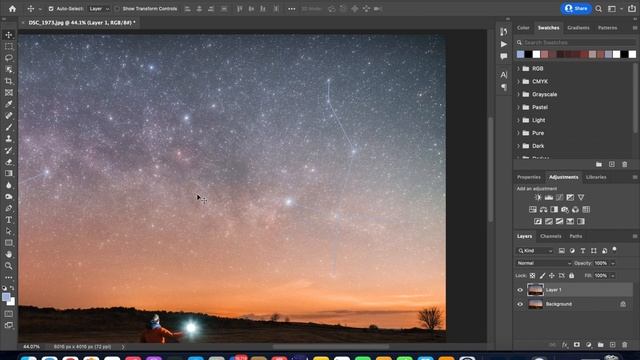Select the Move tool in the toolbox
This screenshot has height=360, width=640.
click(x=9, y=35)
